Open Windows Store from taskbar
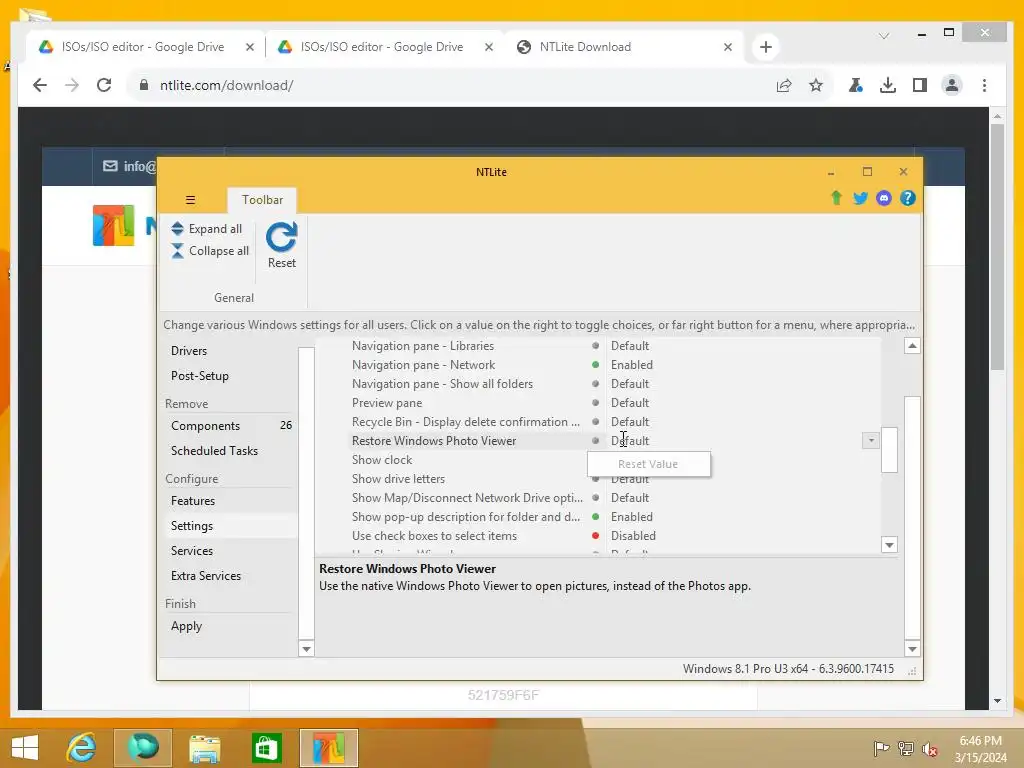1024x768 pixels. (266, 748)
